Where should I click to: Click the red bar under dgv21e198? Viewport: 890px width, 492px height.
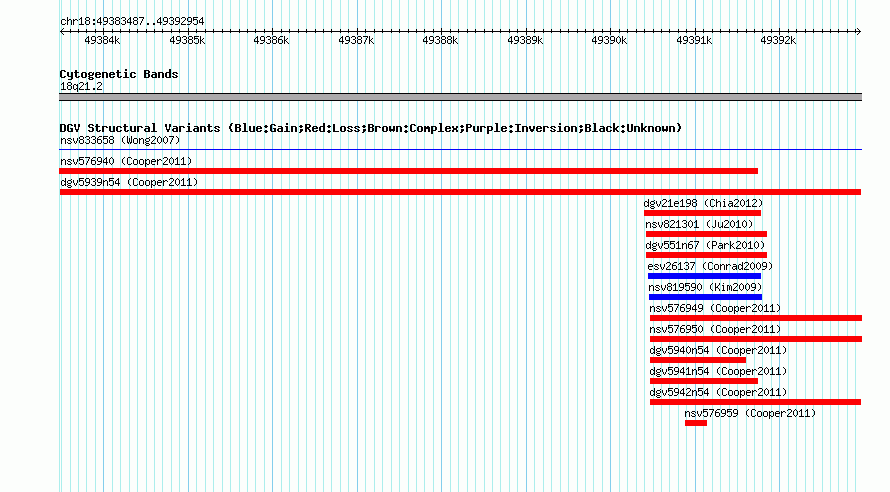703,213
